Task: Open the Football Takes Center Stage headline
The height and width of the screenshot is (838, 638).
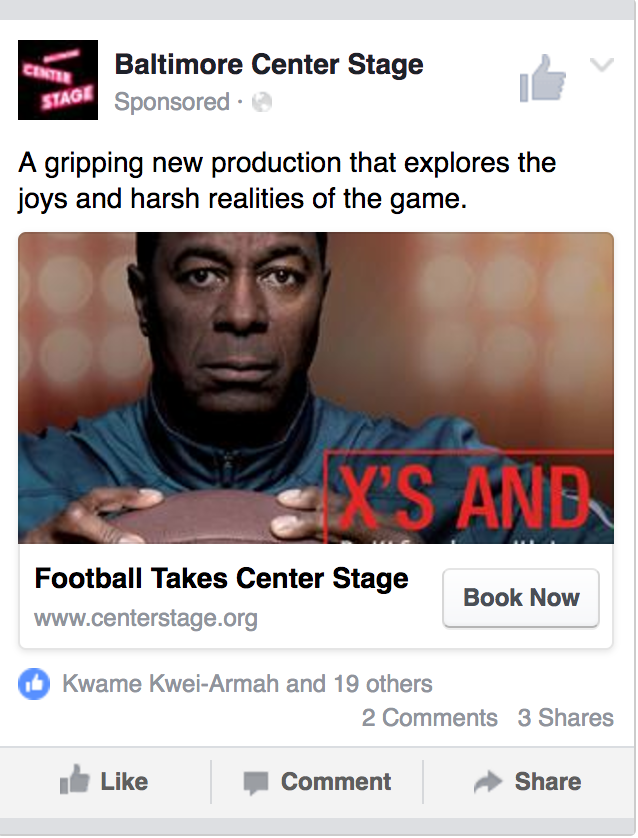Action: click(x=221, y=578)
